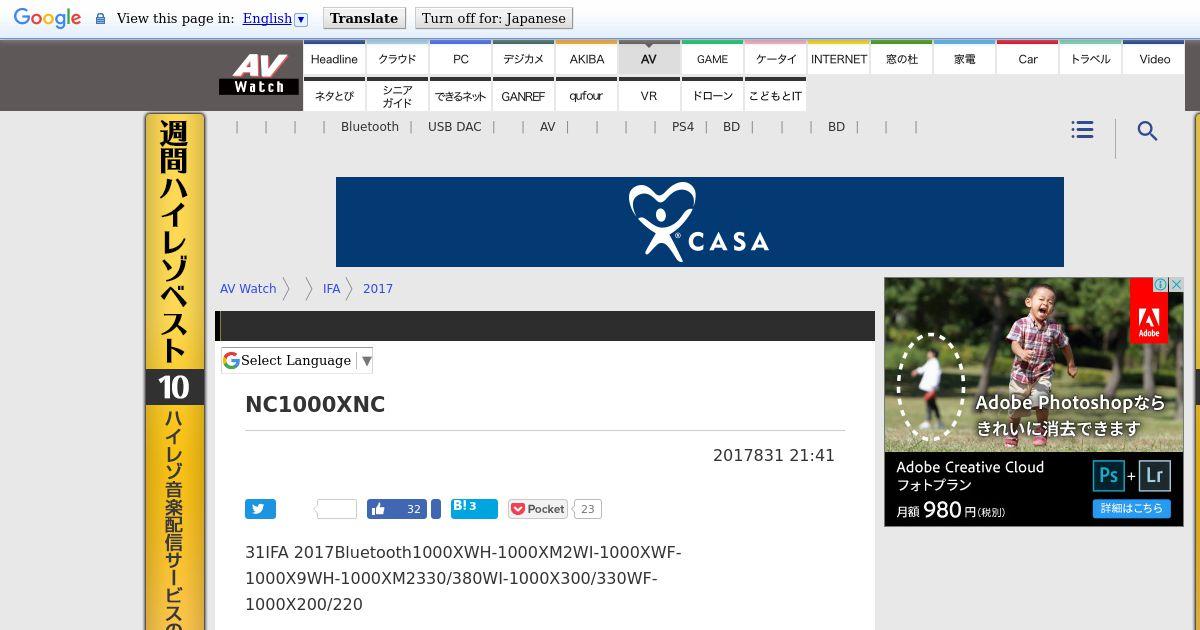Click the BD link next to PS4

tap(731, 127)
